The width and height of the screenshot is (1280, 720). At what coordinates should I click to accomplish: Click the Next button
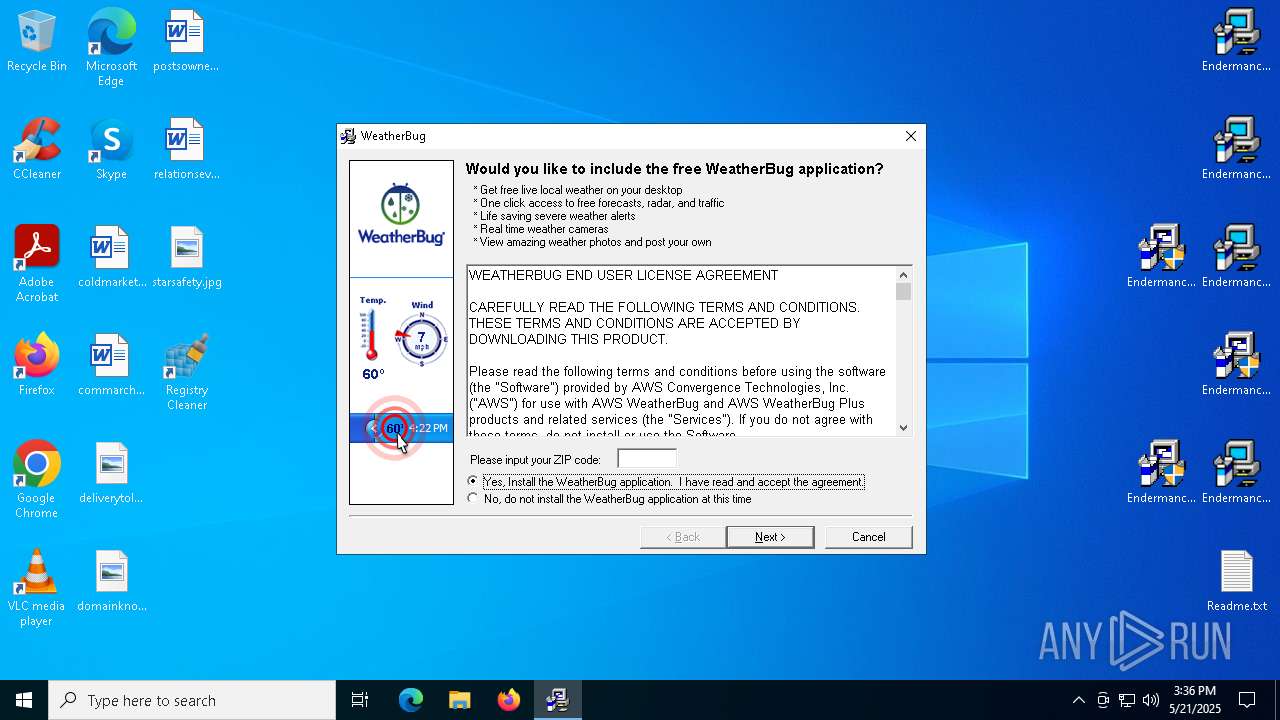[x=770, y=537]
